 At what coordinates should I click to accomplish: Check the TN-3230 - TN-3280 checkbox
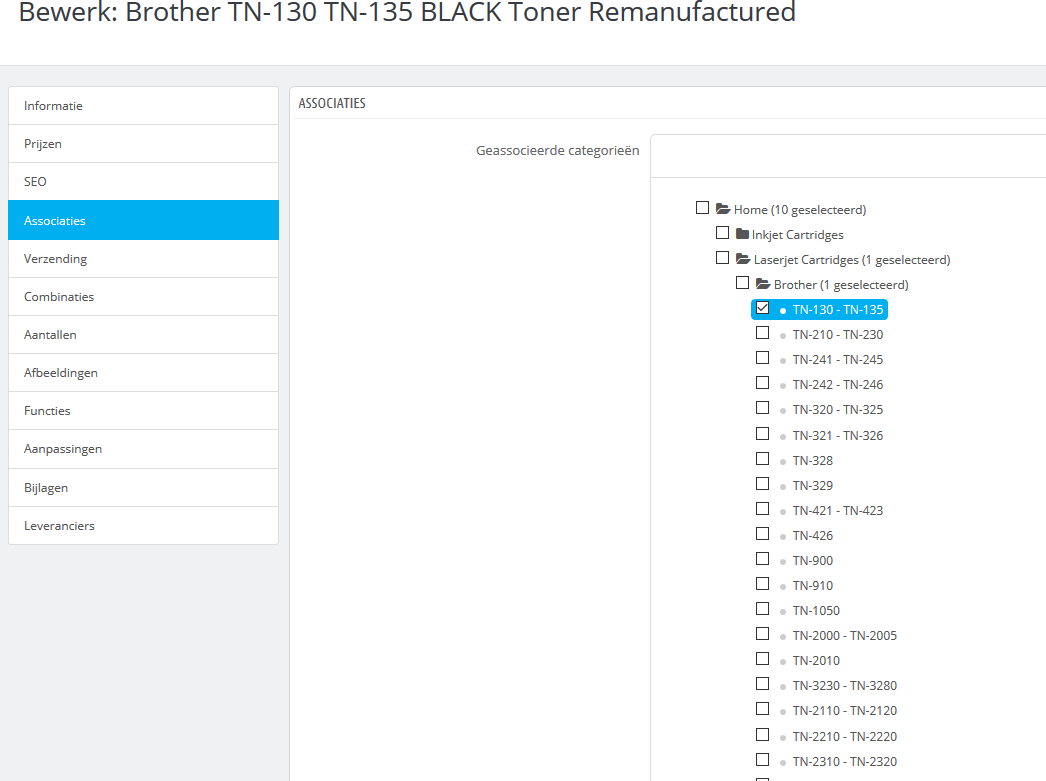(x=762, y=684)
